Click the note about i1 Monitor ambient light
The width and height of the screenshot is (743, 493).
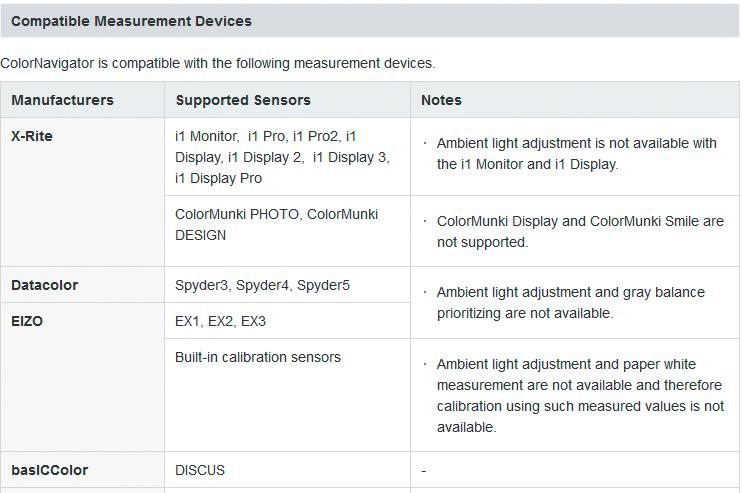click(576, 154)
